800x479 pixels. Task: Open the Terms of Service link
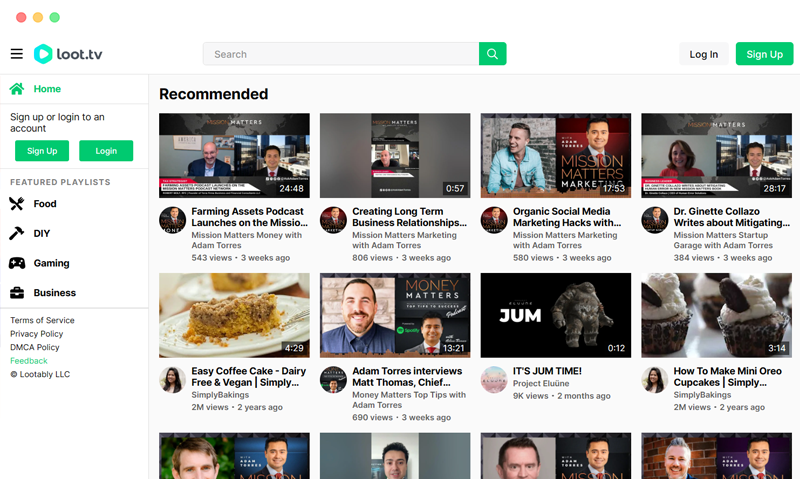tap(42, 320)
